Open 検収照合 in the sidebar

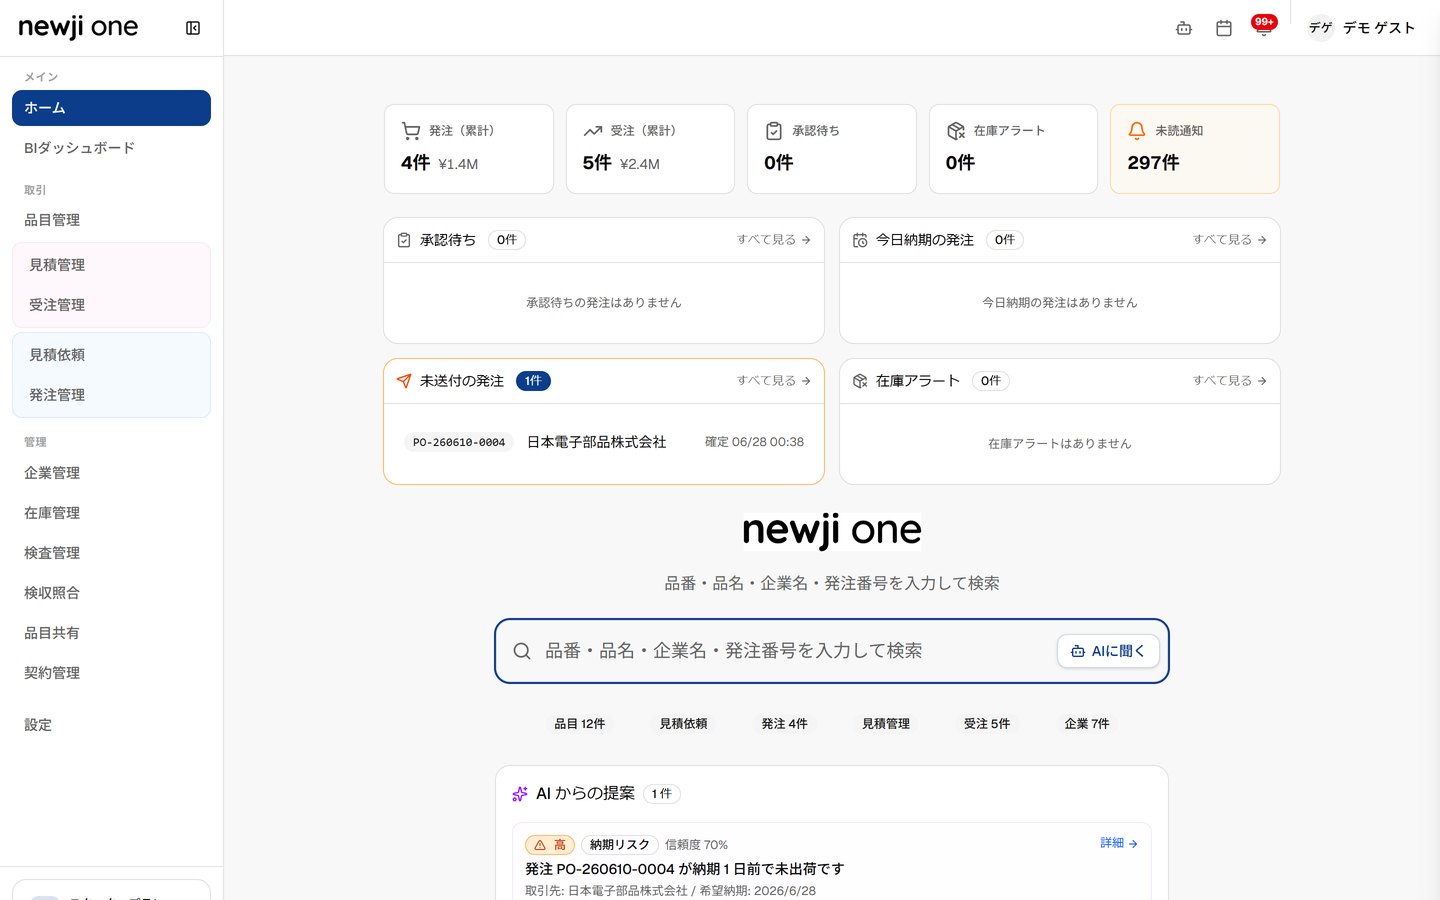pyautogui.click(x=111, y=593)
